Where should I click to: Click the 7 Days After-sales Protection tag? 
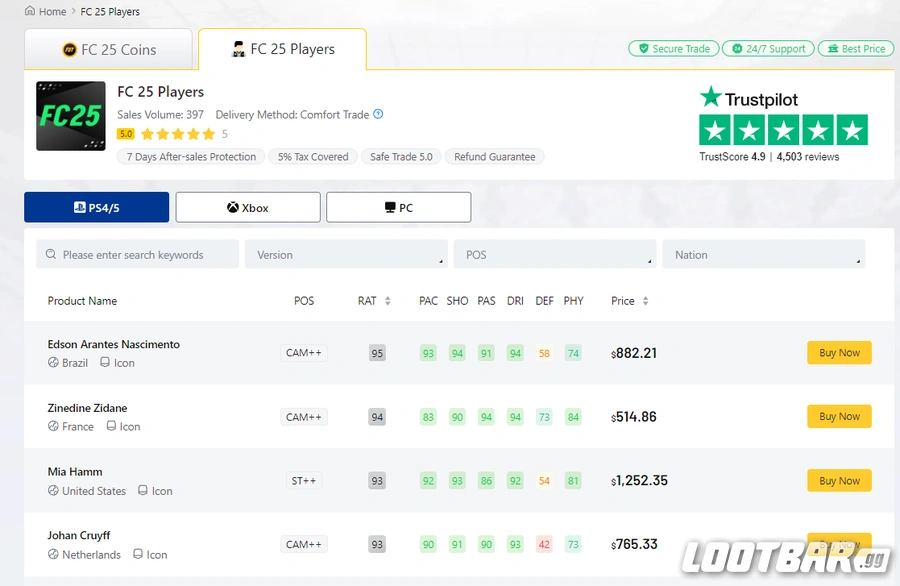tap(191, 157)
